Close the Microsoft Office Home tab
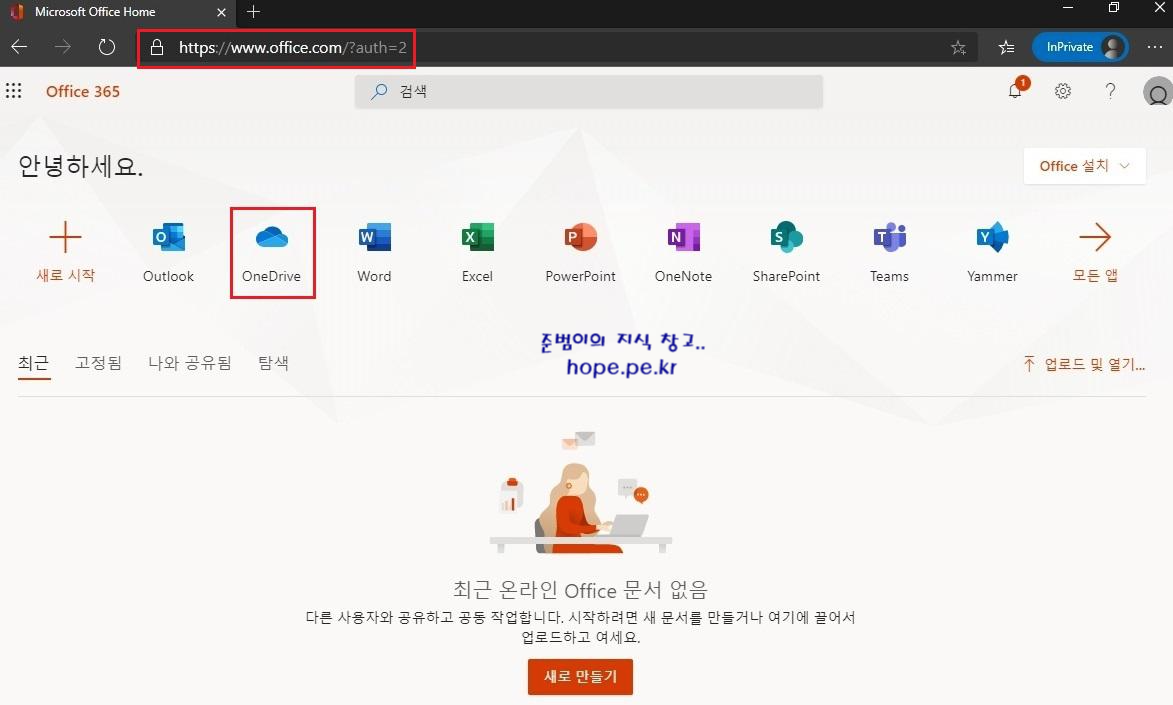1173x705 pixels. pyautogui.click(x=221, y=12)
